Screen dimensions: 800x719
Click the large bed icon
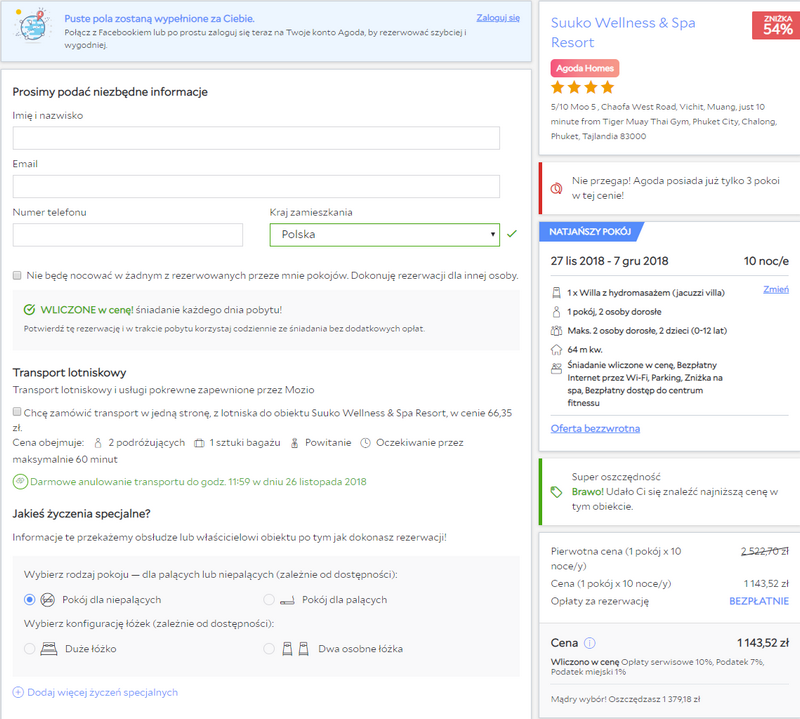[x=48, y=649]
